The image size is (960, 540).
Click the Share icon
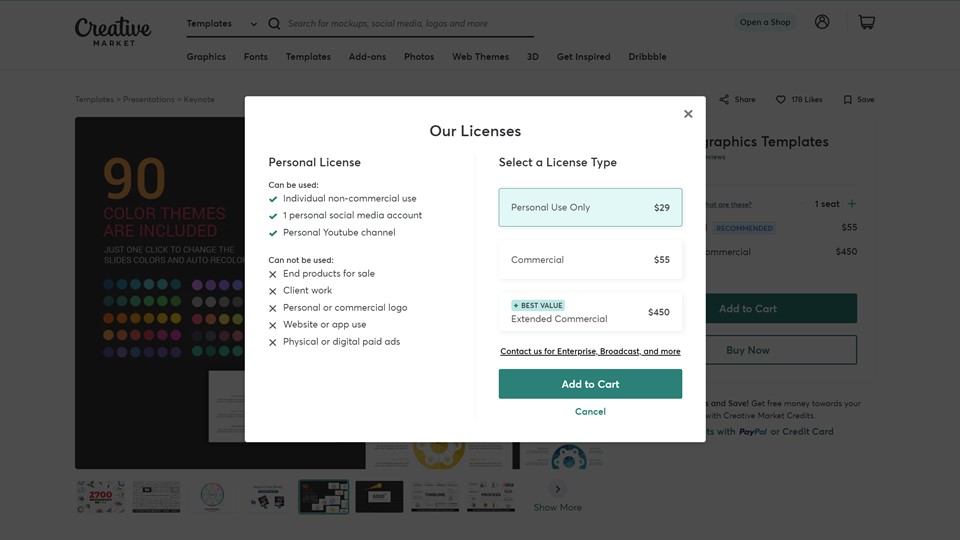pyautogui.click(x=724, y=100)
